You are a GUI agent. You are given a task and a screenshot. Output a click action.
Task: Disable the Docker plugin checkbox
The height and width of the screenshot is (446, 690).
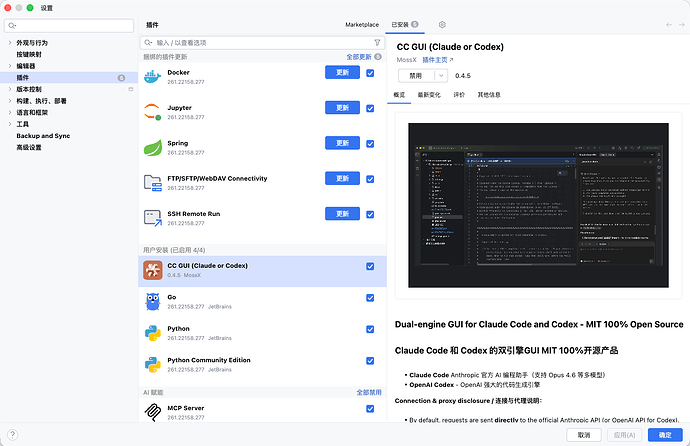click(x=370, y=73)
